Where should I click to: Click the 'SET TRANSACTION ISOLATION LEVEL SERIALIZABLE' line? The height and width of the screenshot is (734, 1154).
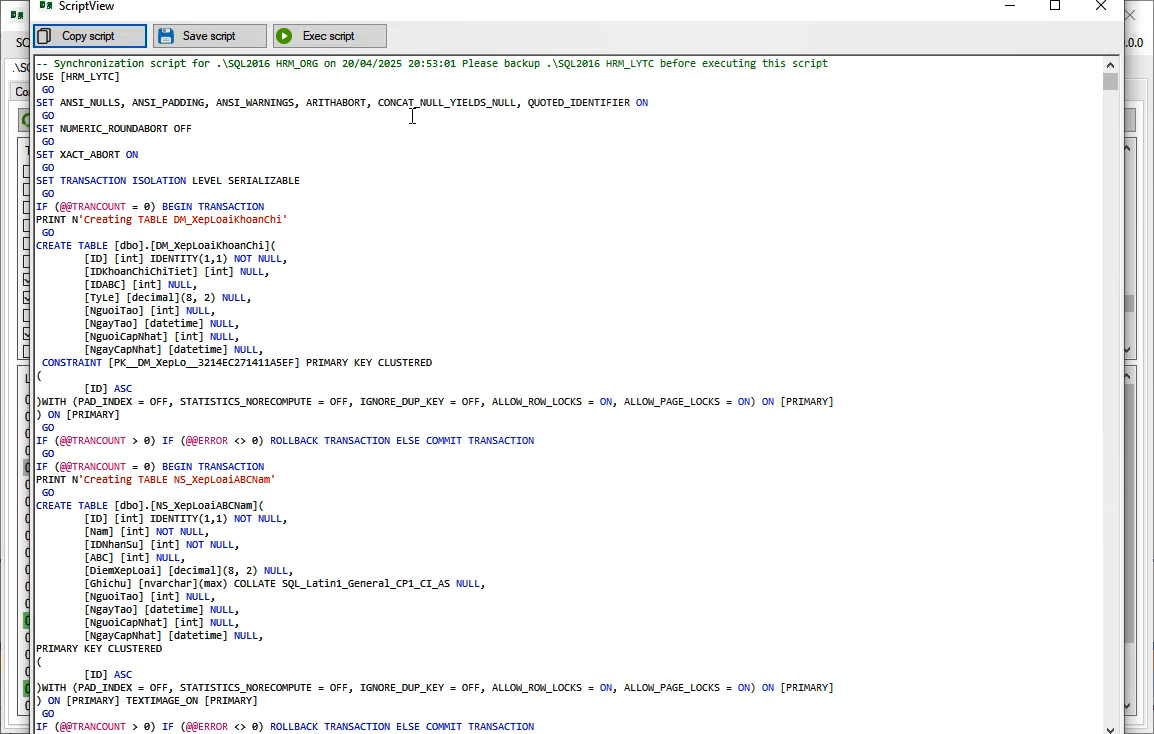tap(168, 180)
